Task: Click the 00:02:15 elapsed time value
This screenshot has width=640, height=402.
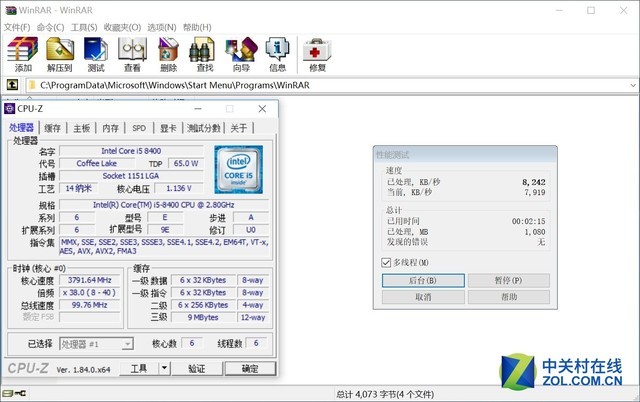Action: coord(529,221)
